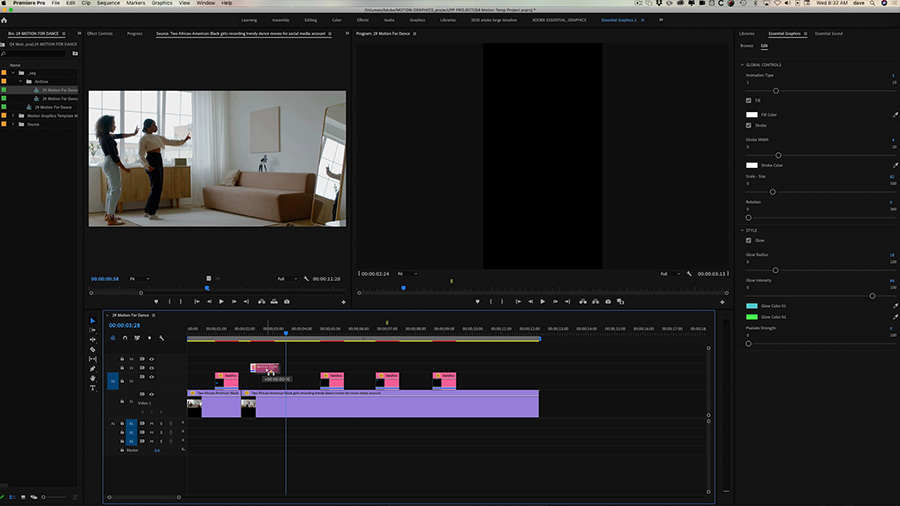The width and height of the screenshot is (900, 506).
Task: Select the Pen tool
Action: (92, 369)
